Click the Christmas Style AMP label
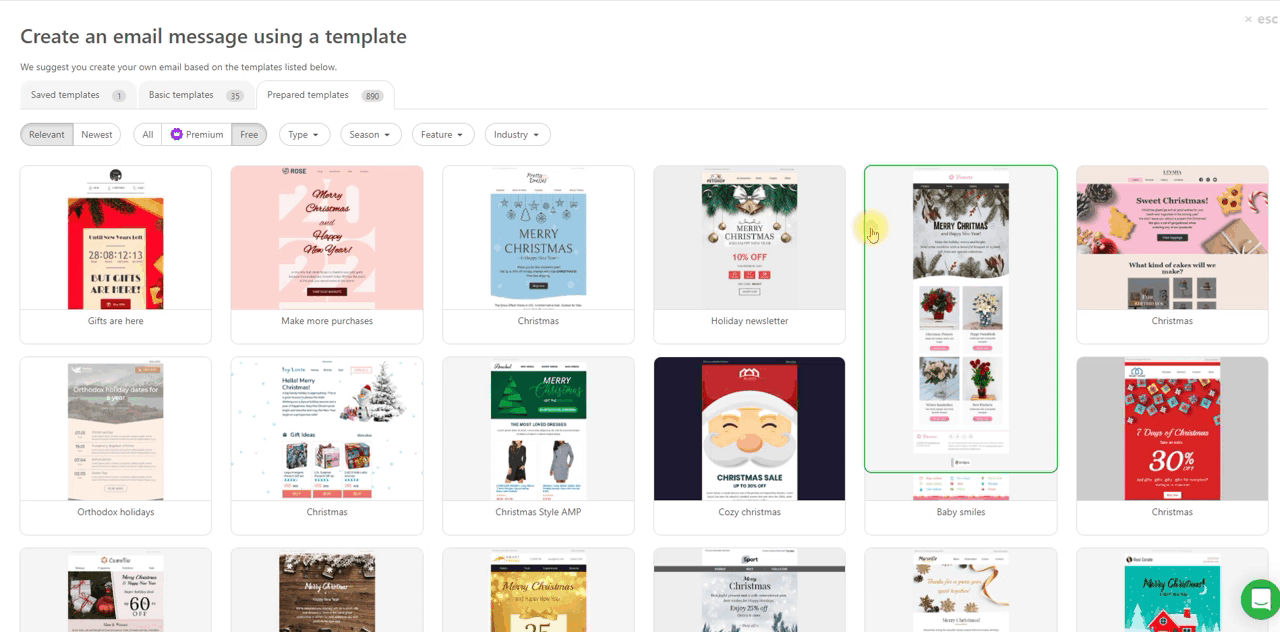The height and width of the screenshot is (632, 1280). tap(538, 512)
